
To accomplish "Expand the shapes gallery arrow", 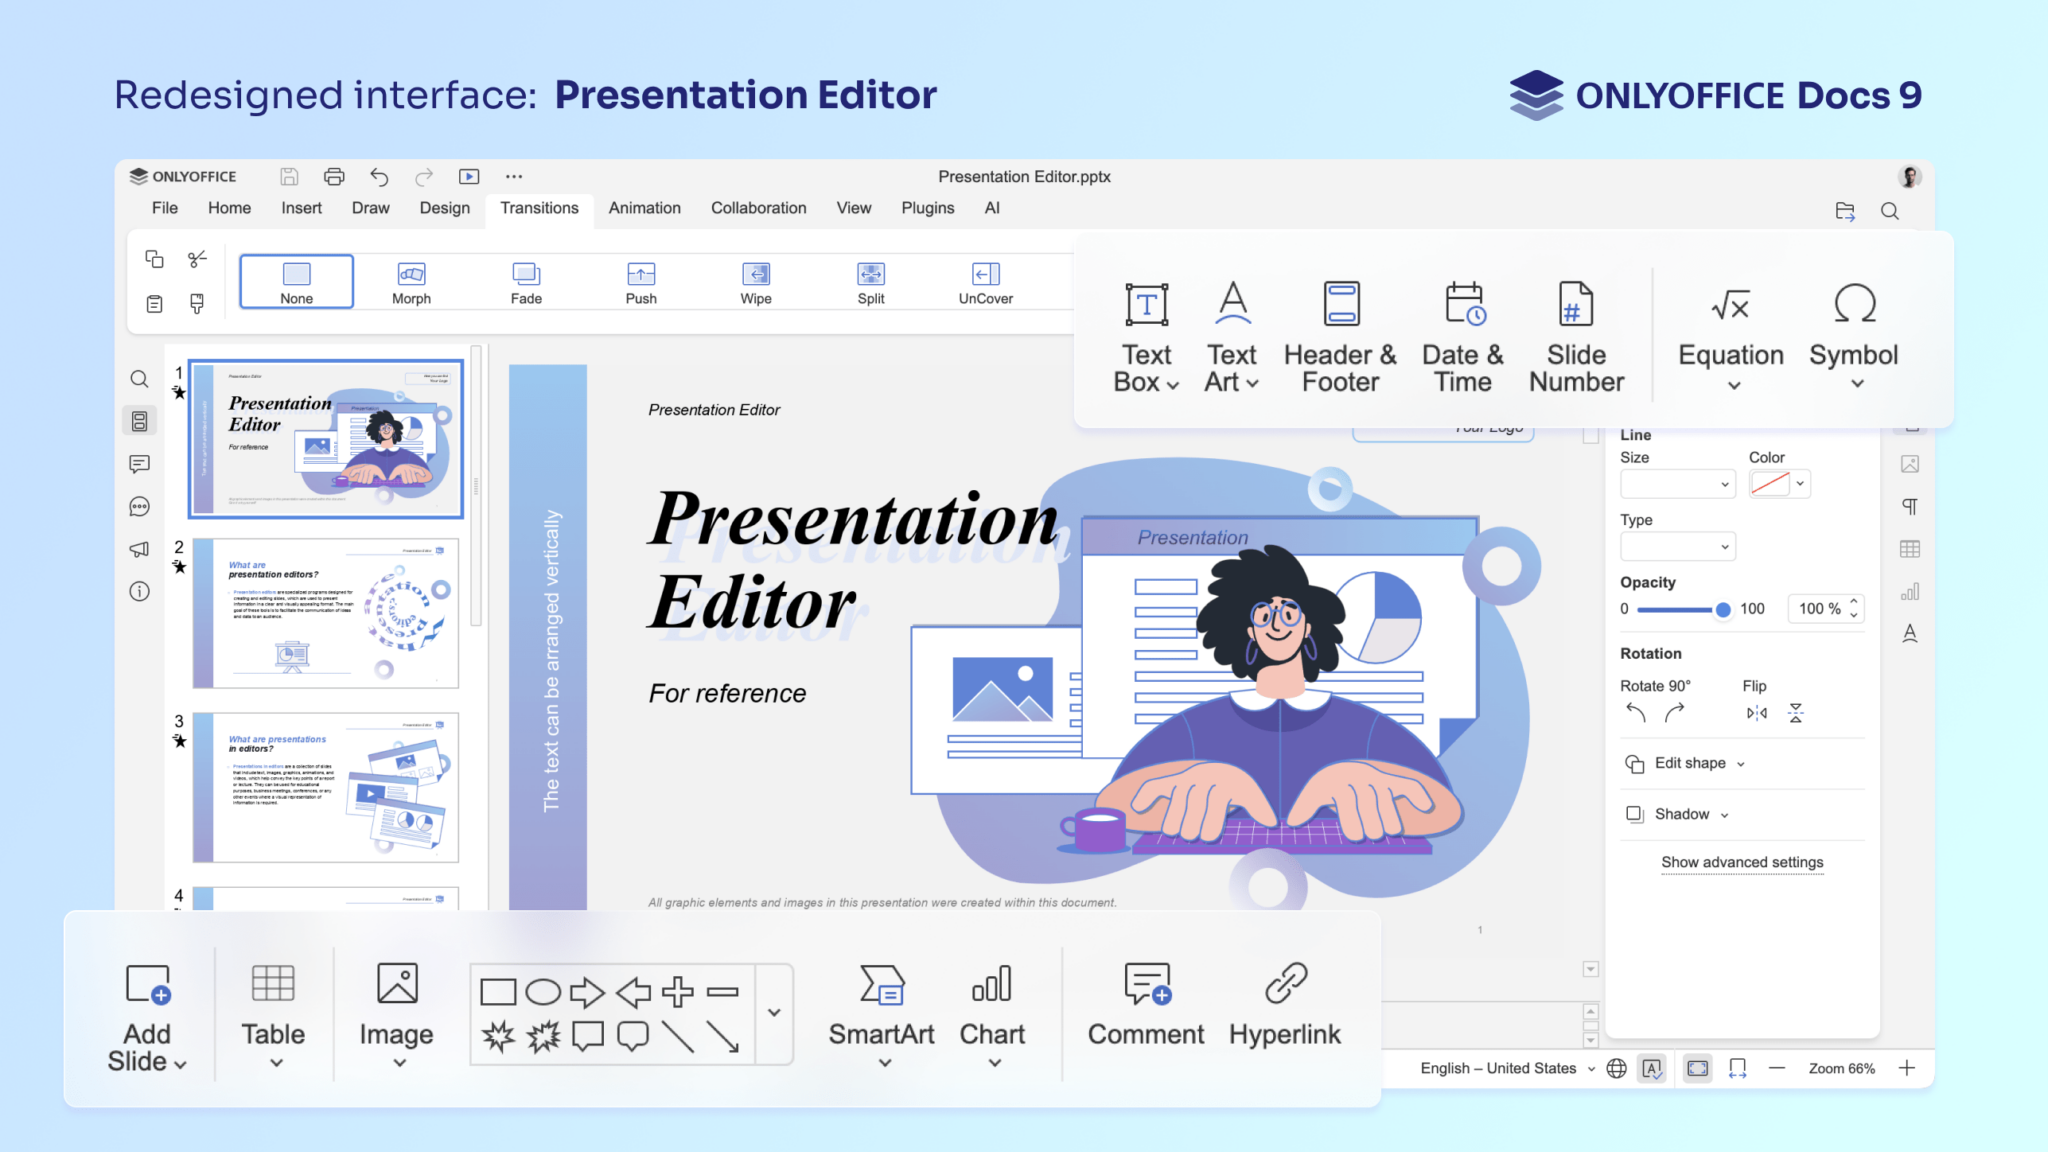I will (774, 1013).
